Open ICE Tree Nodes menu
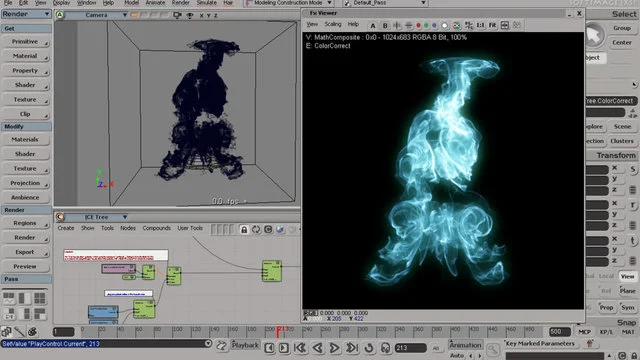 128,228
